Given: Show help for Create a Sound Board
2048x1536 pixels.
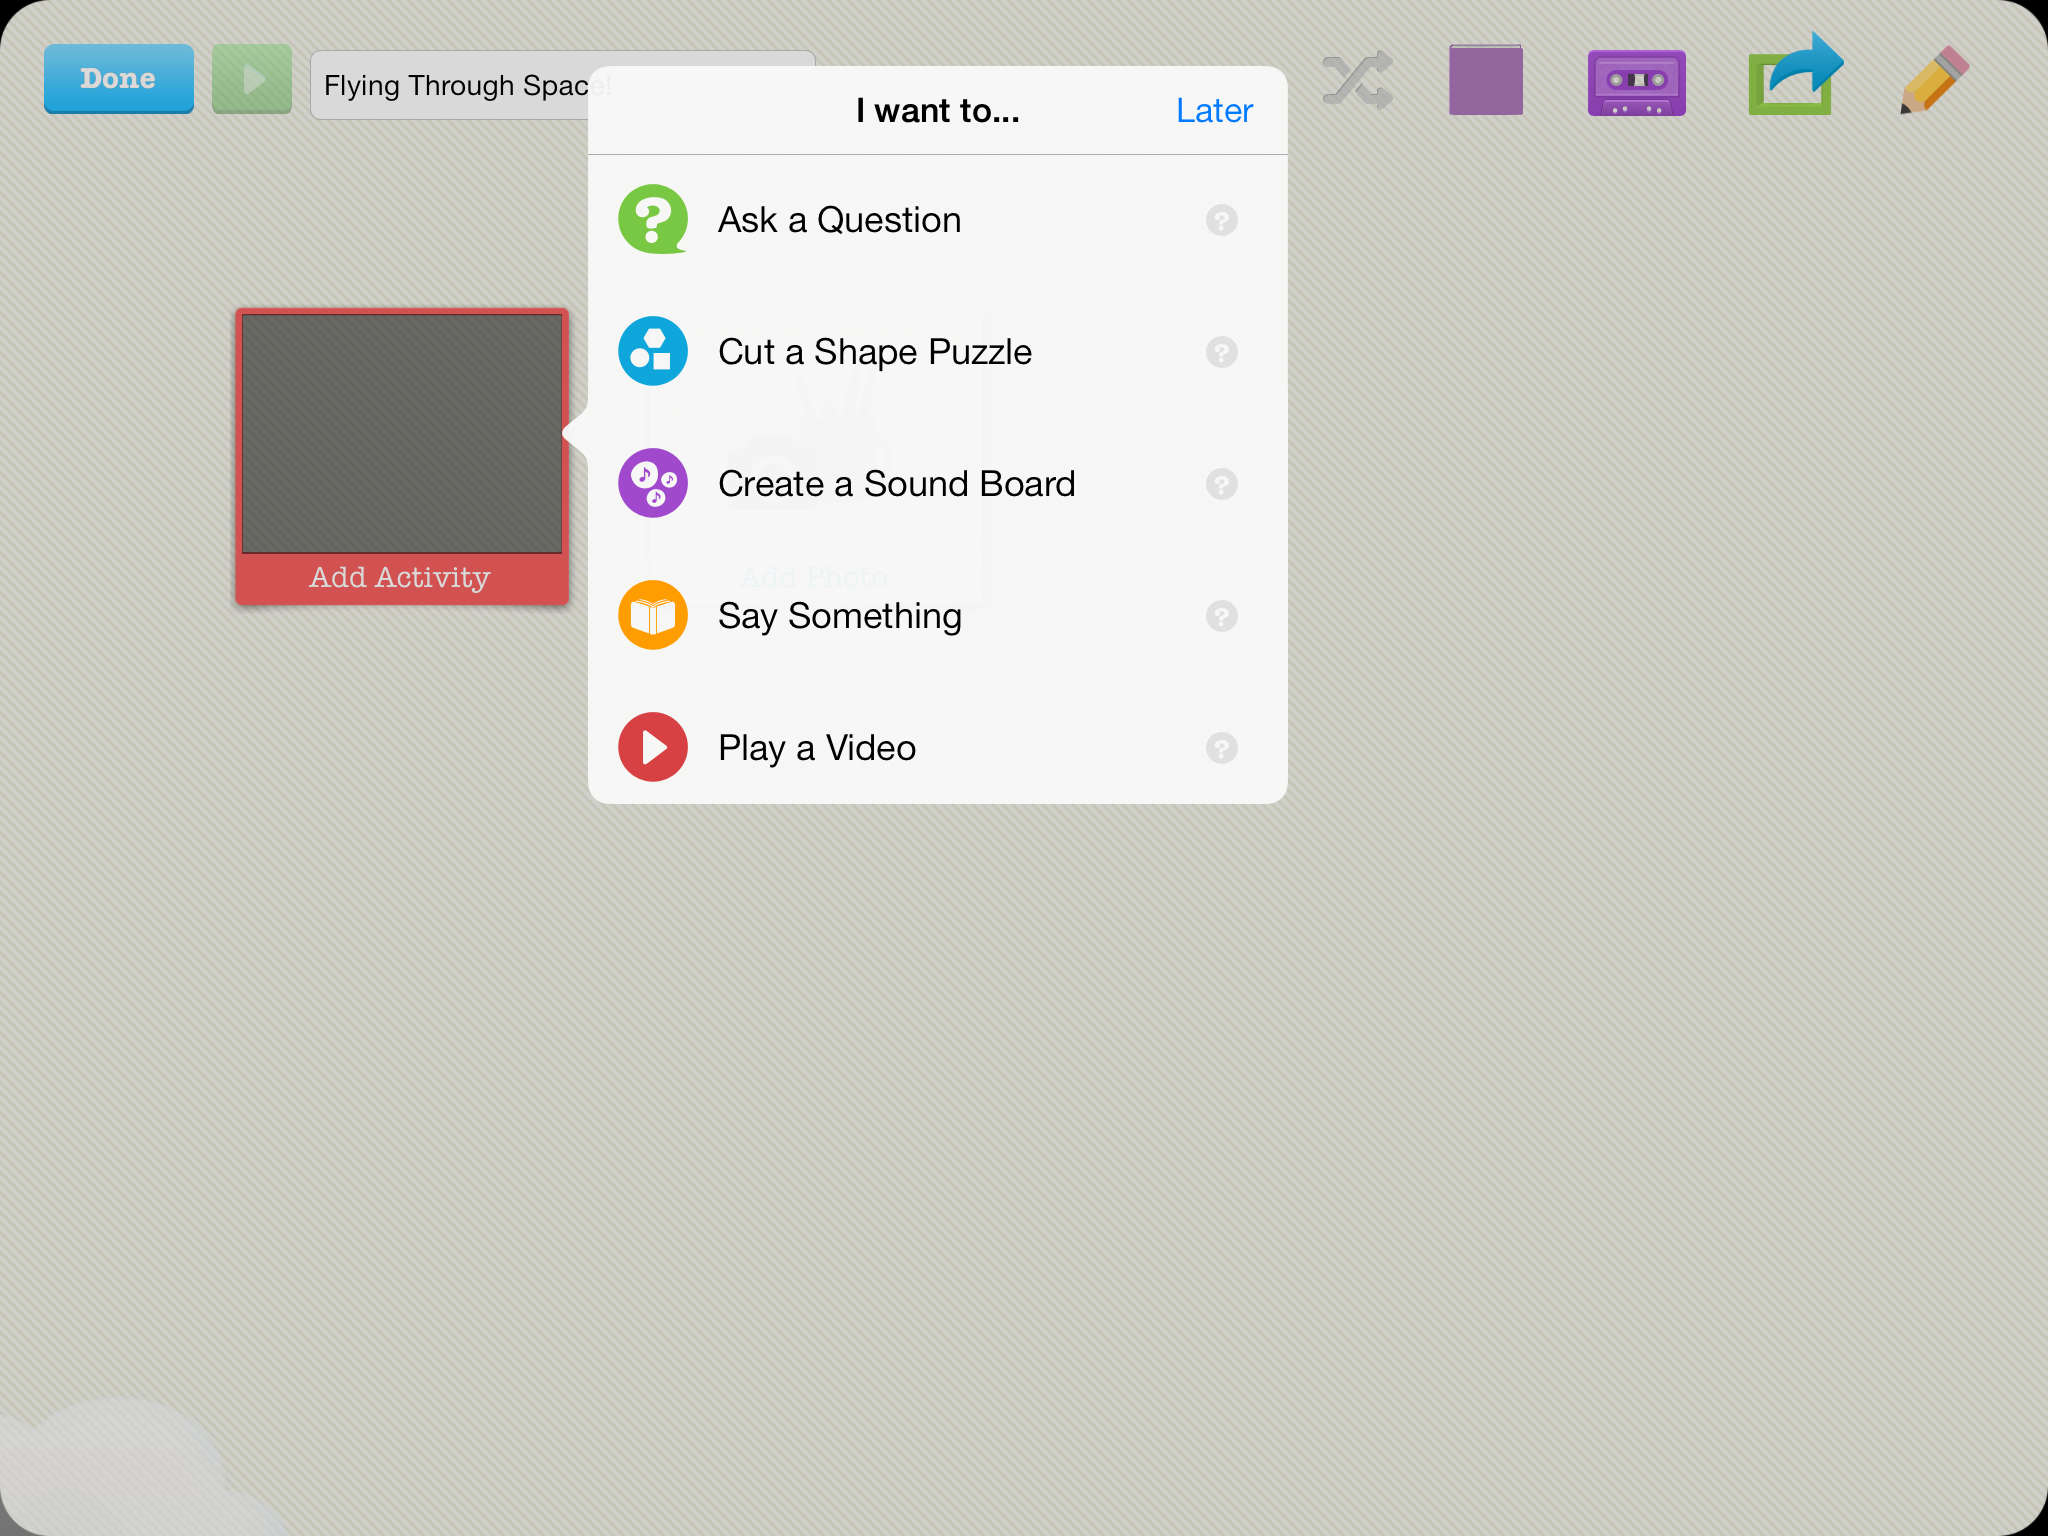Looking at the screenshot, I should (1221, 483).
